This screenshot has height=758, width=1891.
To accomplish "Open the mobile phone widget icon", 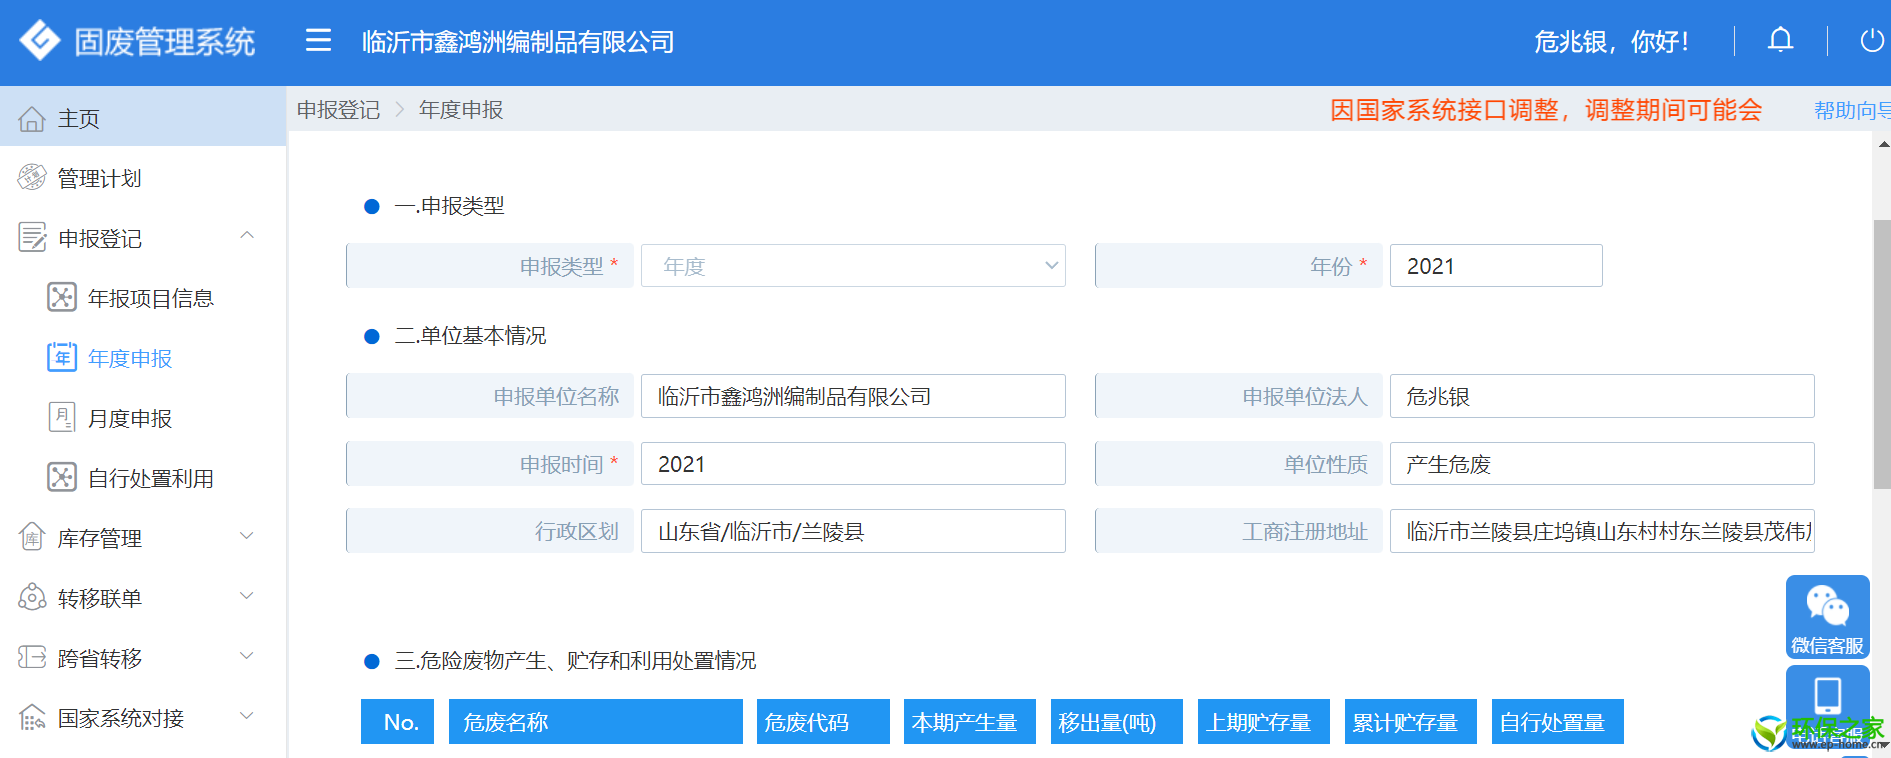I will point(1827,698).
